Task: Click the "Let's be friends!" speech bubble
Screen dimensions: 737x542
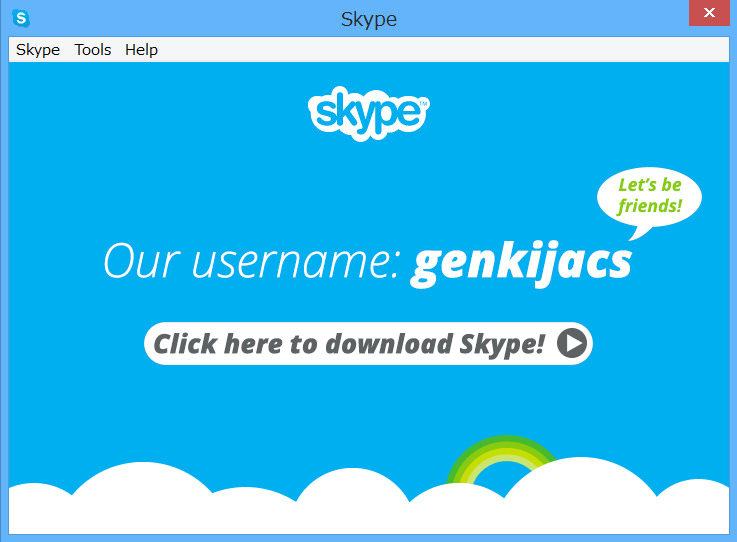Action: pos(649,196)
